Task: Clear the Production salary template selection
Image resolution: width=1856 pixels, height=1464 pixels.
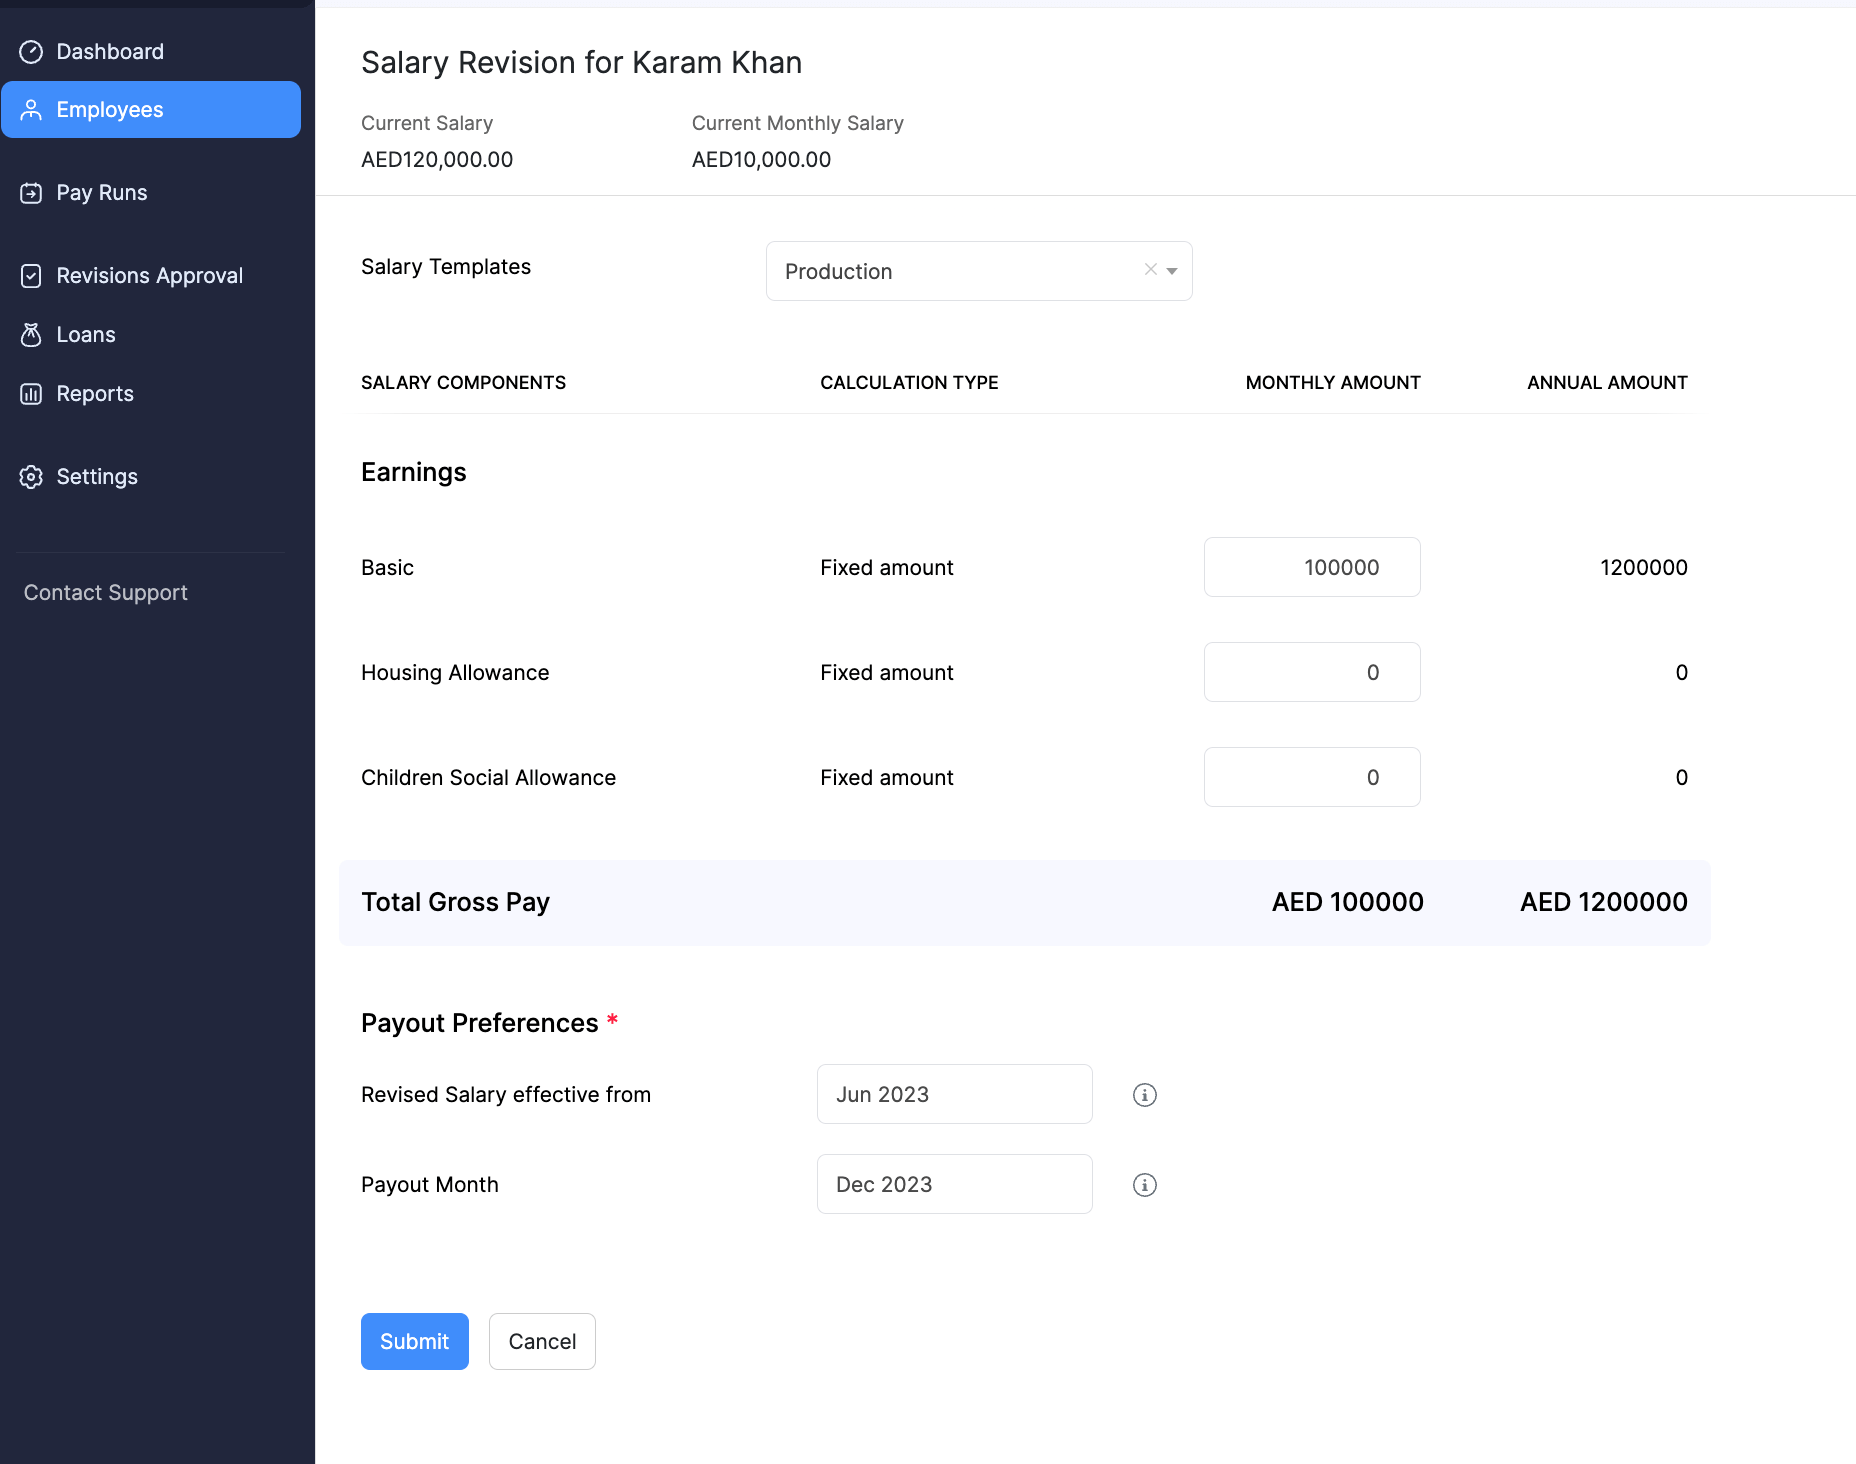Action: point(1150,270)
